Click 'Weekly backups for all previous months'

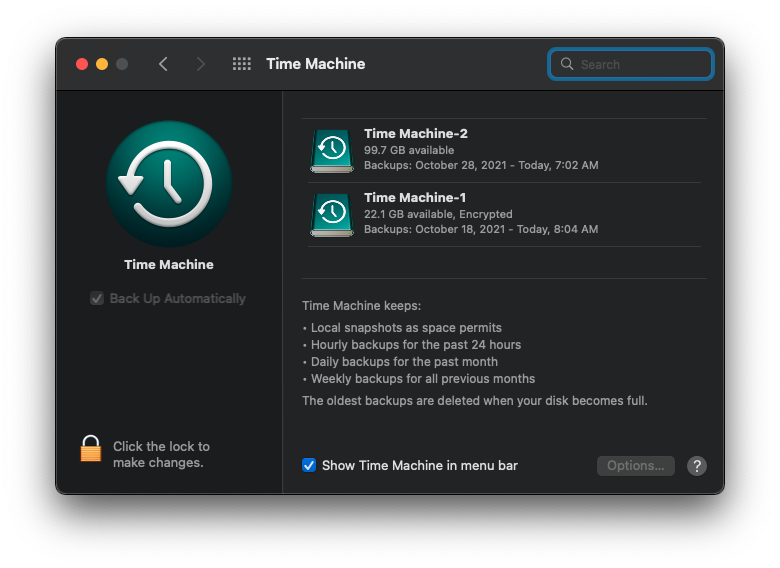(423, 379)
